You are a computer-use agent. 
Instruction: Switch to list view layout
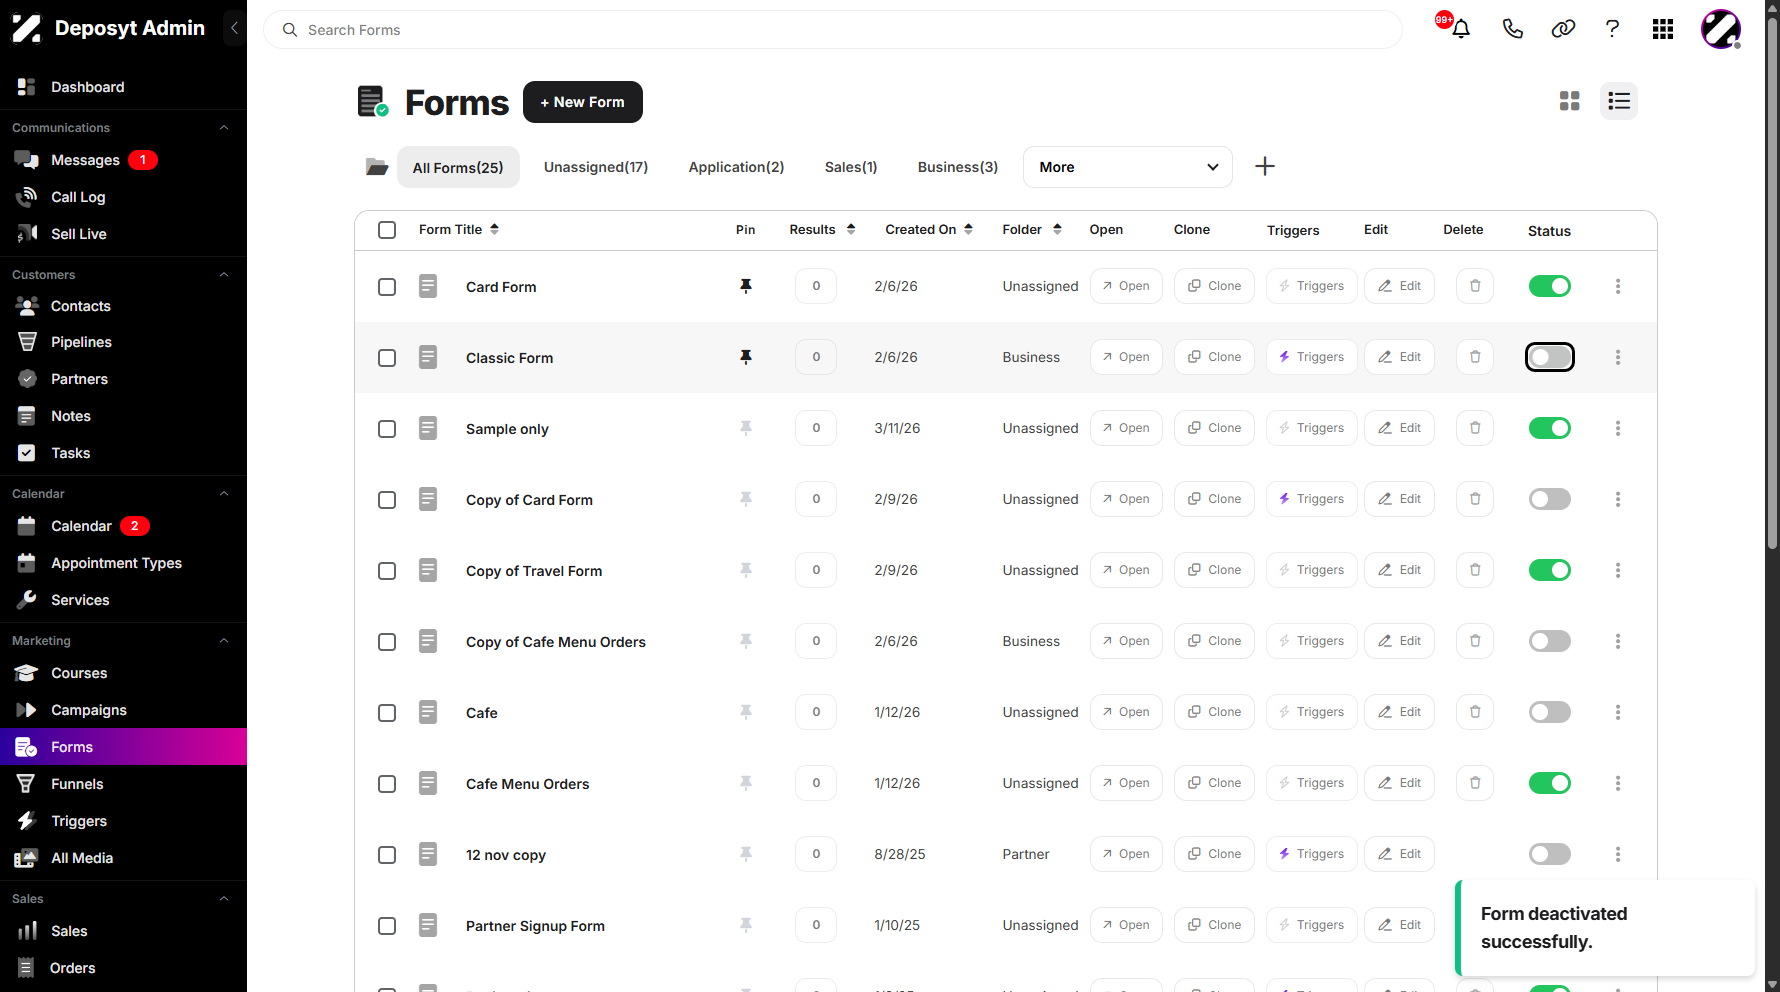click(1619, 101)
